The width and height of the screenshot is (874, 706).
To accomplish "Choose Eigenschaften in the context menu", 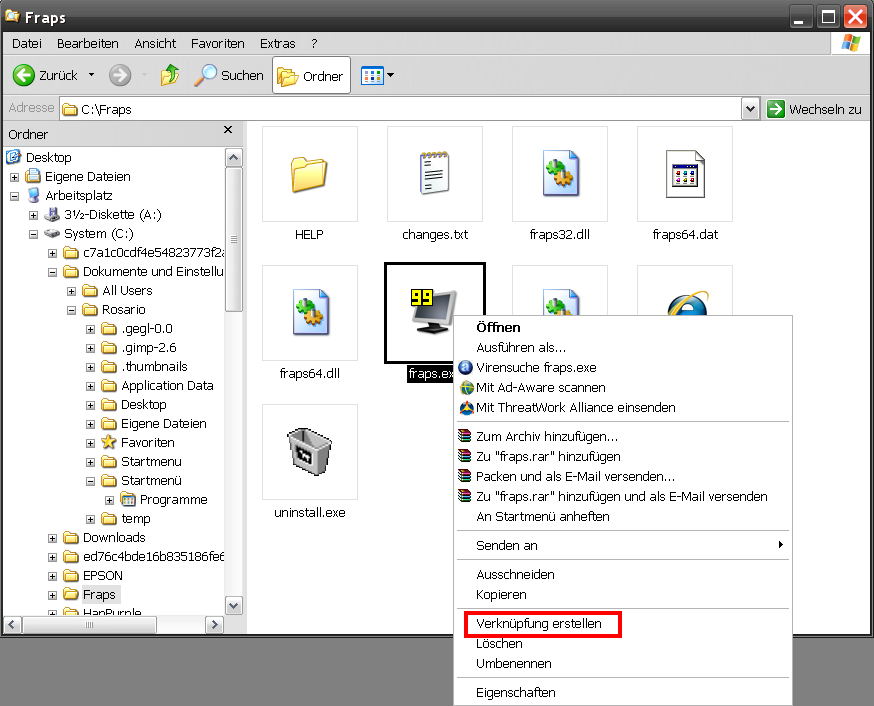I will click(623, 693).
